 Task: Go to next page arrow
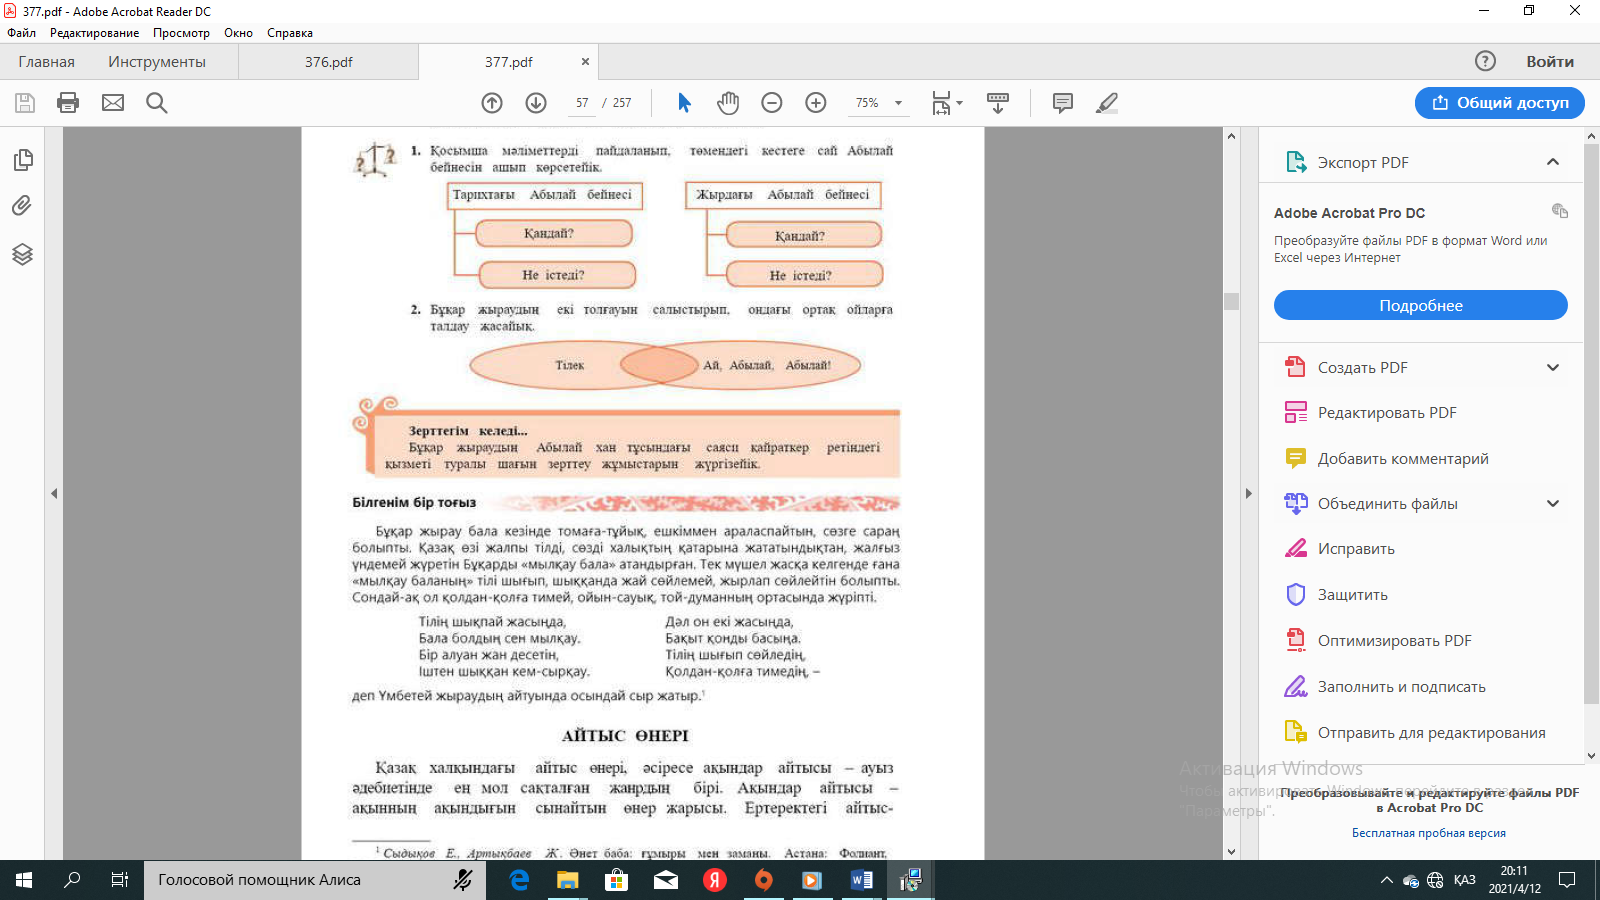pos(536,103)
